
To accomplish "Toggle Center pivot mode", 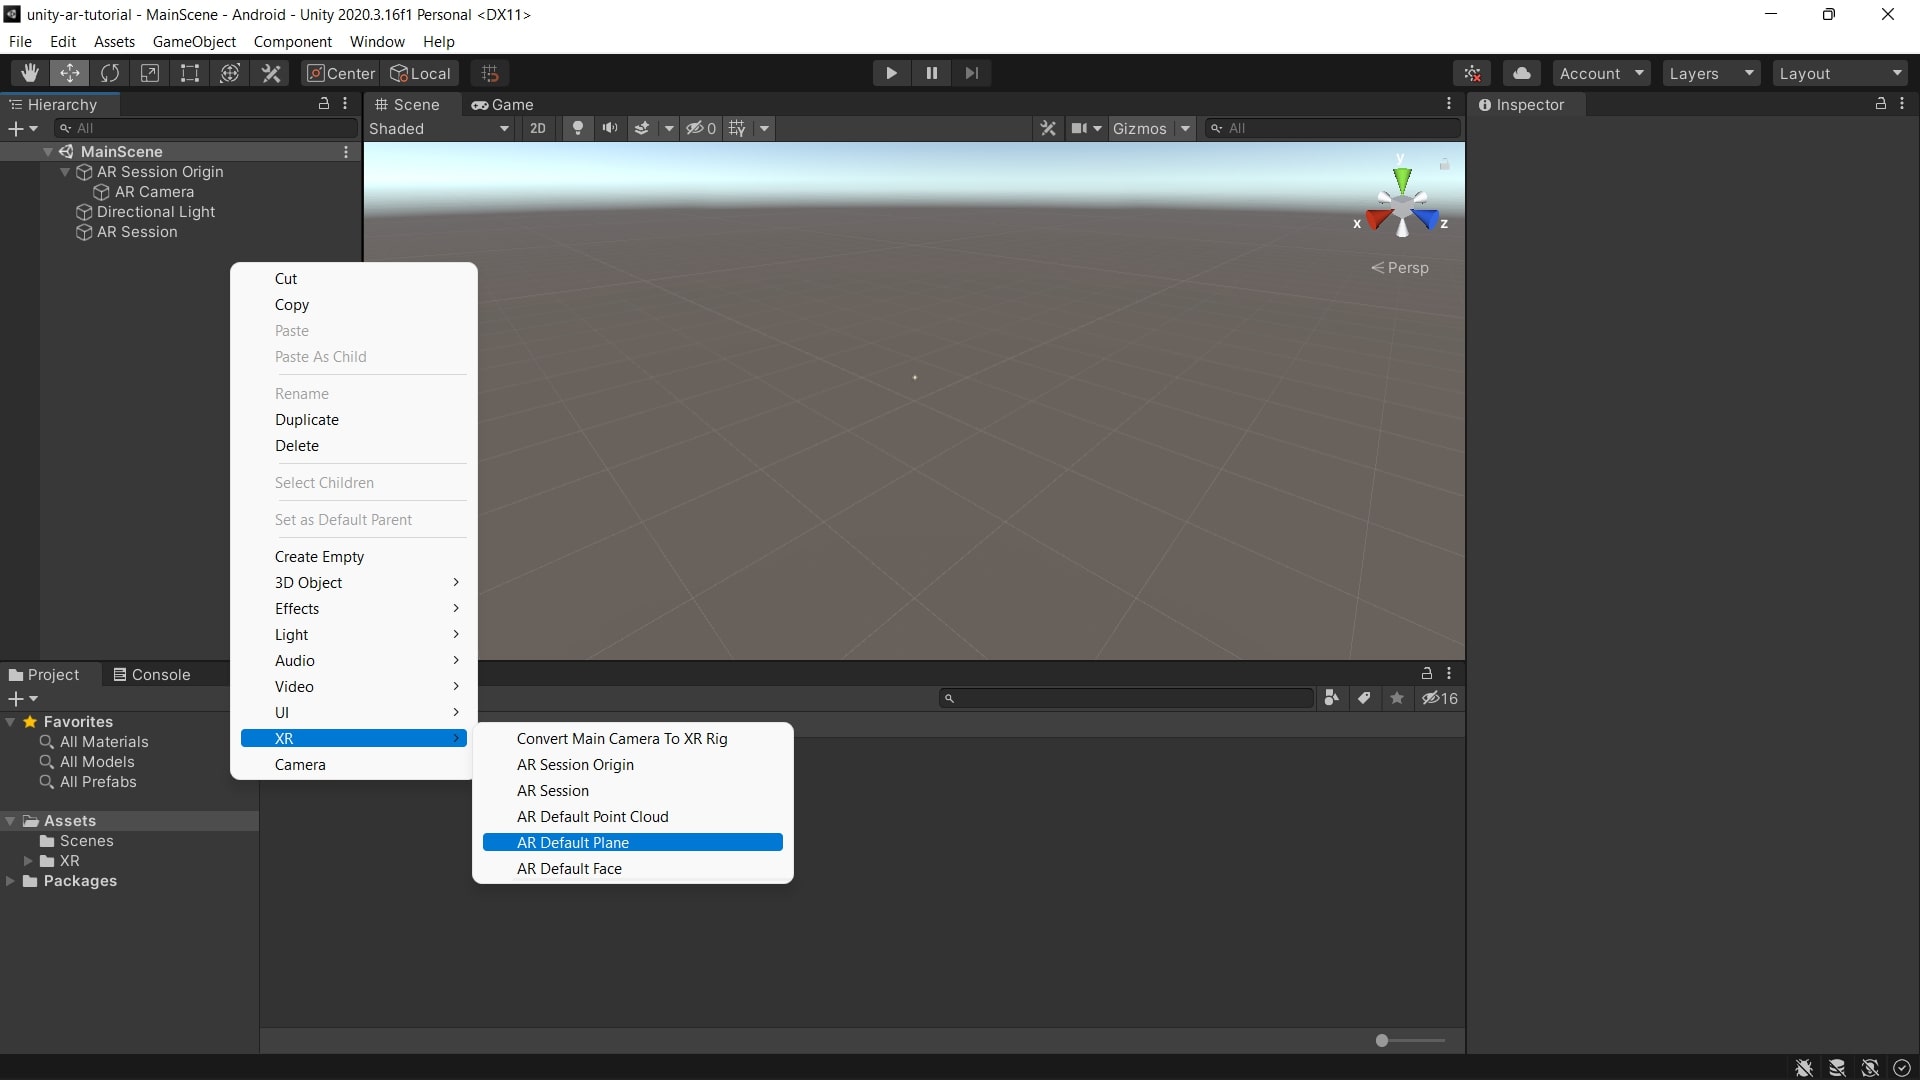I will (341, 73).
